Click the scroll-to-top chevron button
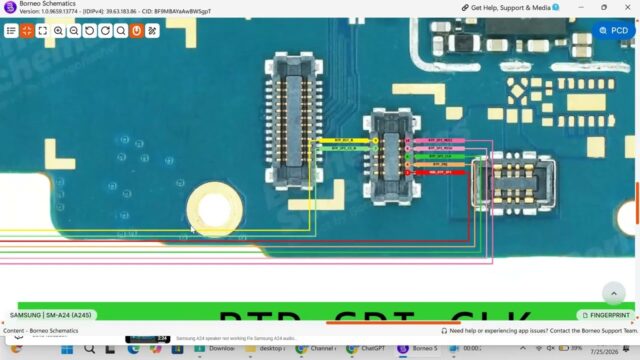 coord(613,293)
